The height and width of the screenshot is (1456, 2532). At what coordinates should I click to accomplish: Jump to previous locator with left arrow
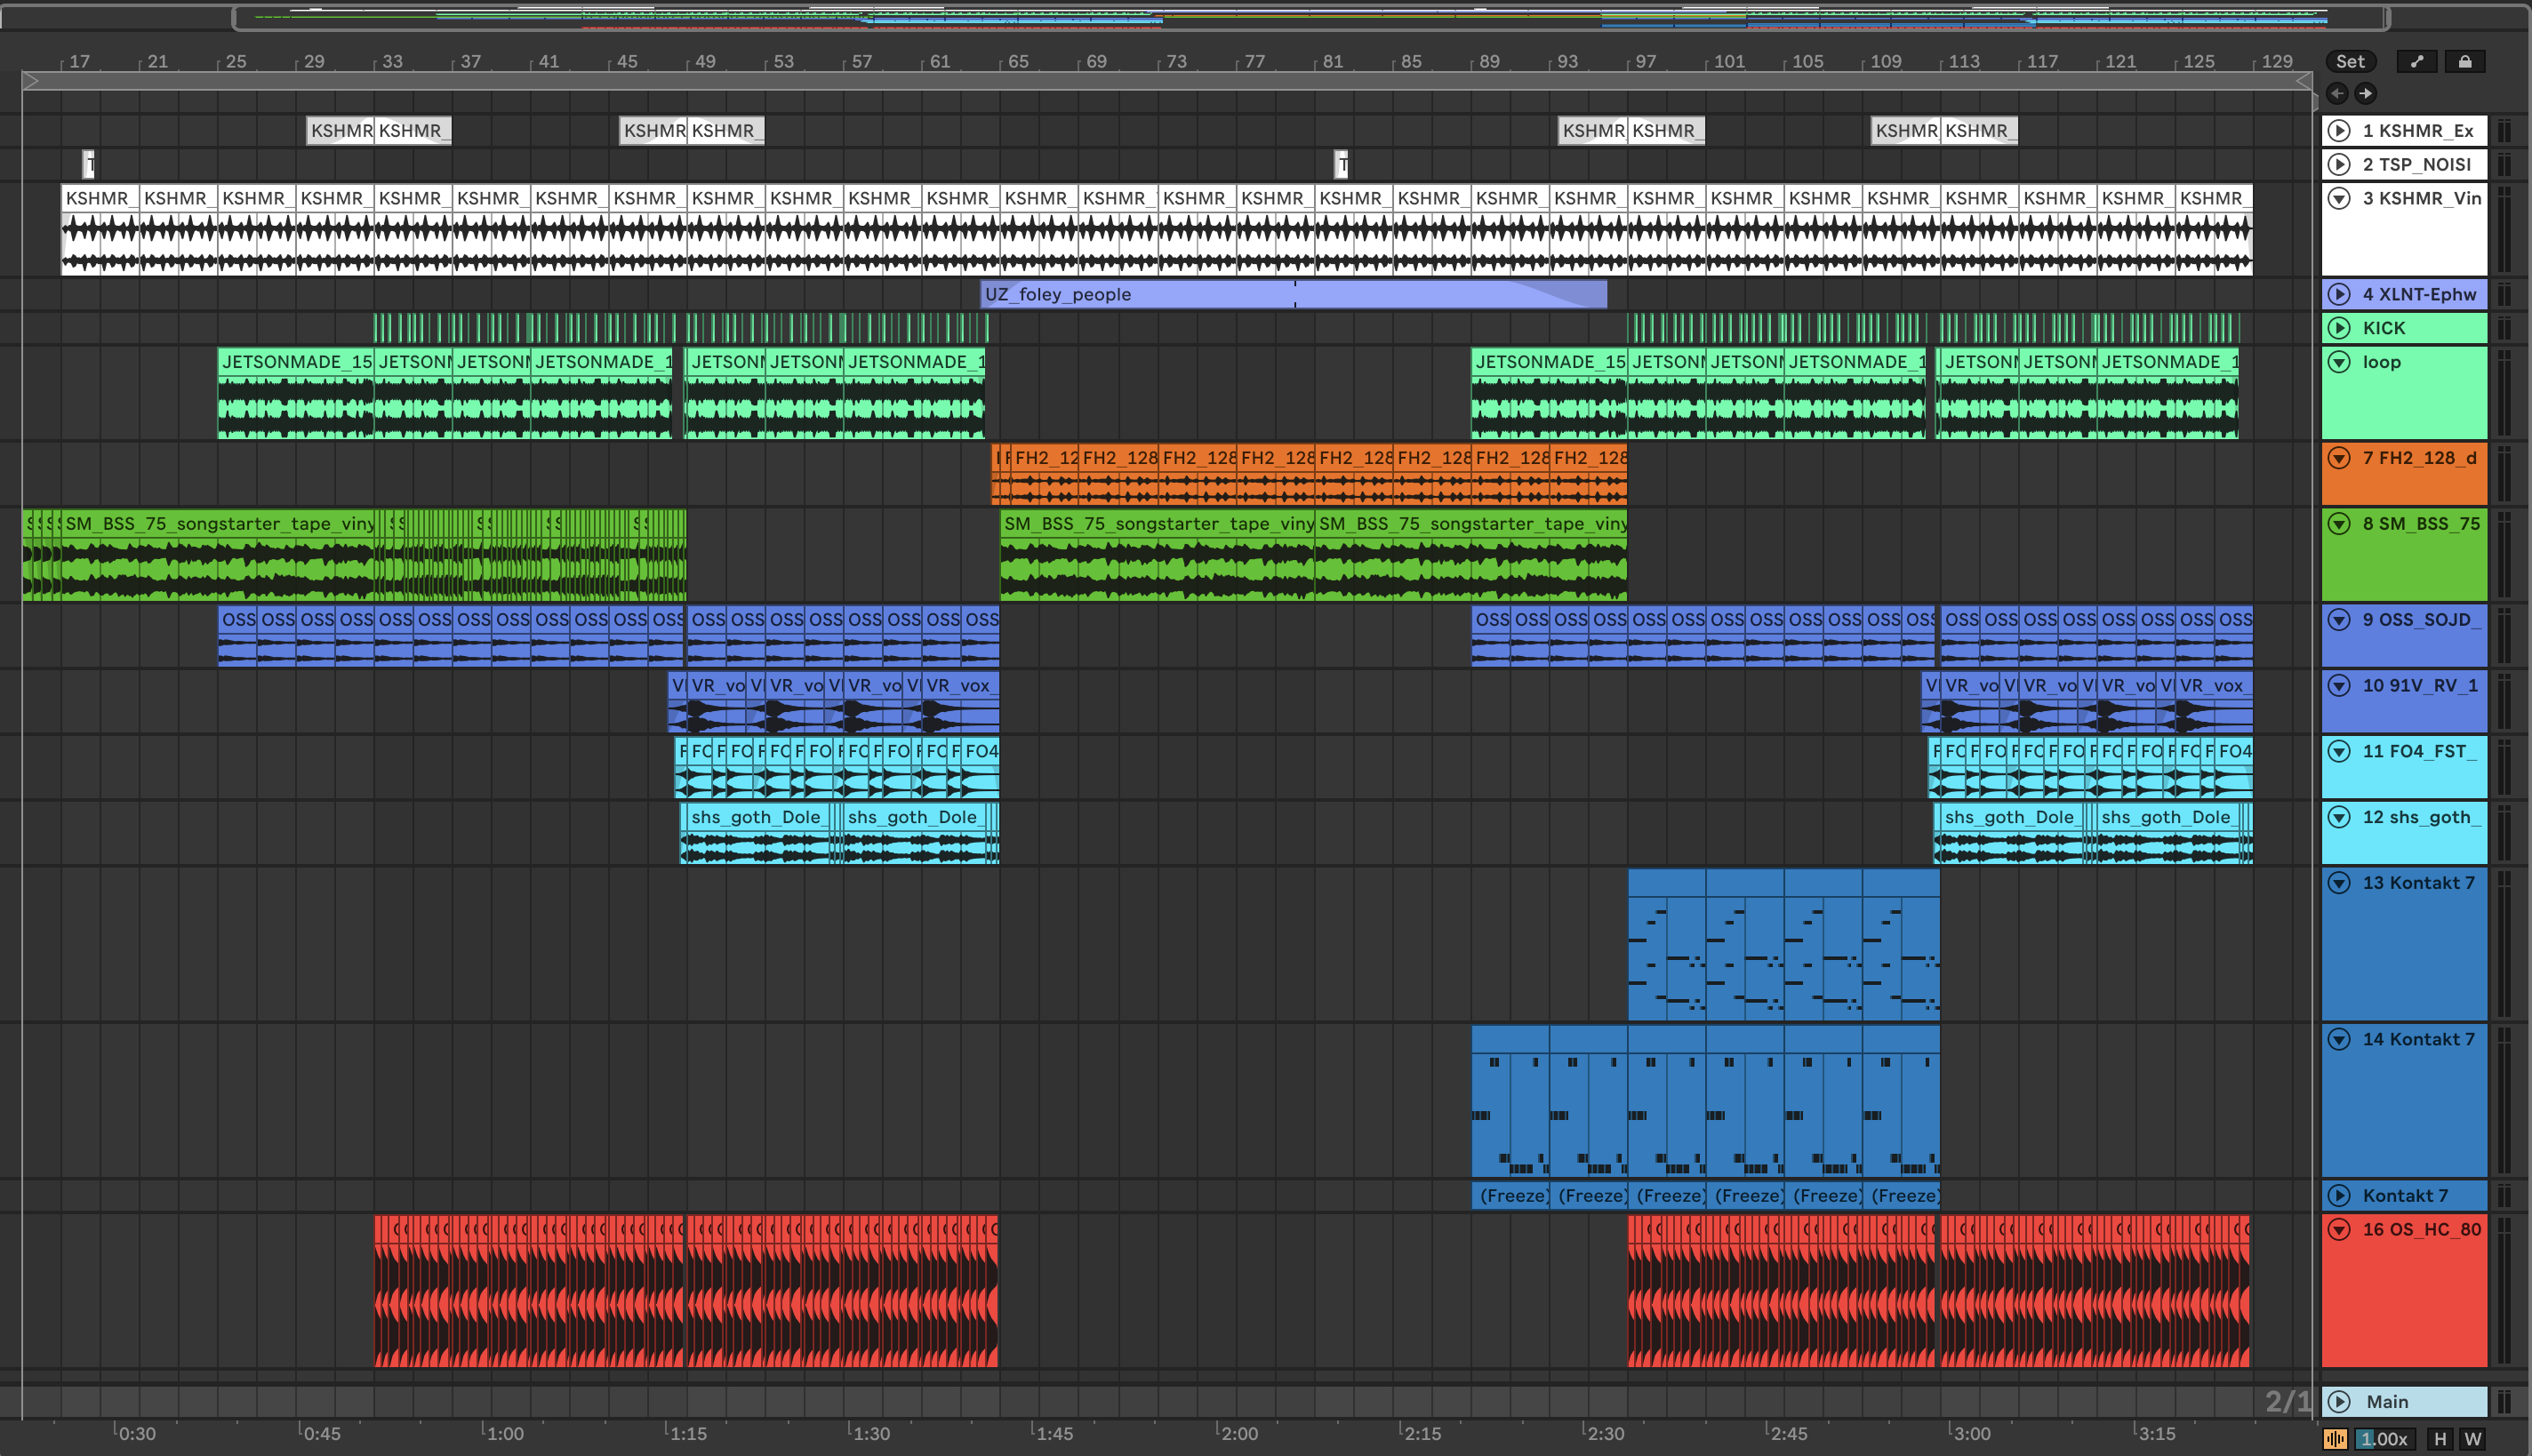(x=2337, y=93)
